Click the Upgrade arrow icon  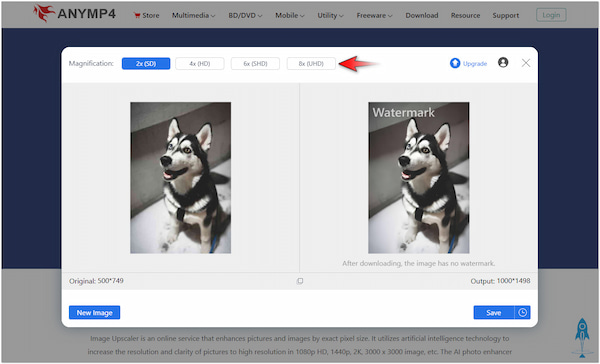[455, 63]
